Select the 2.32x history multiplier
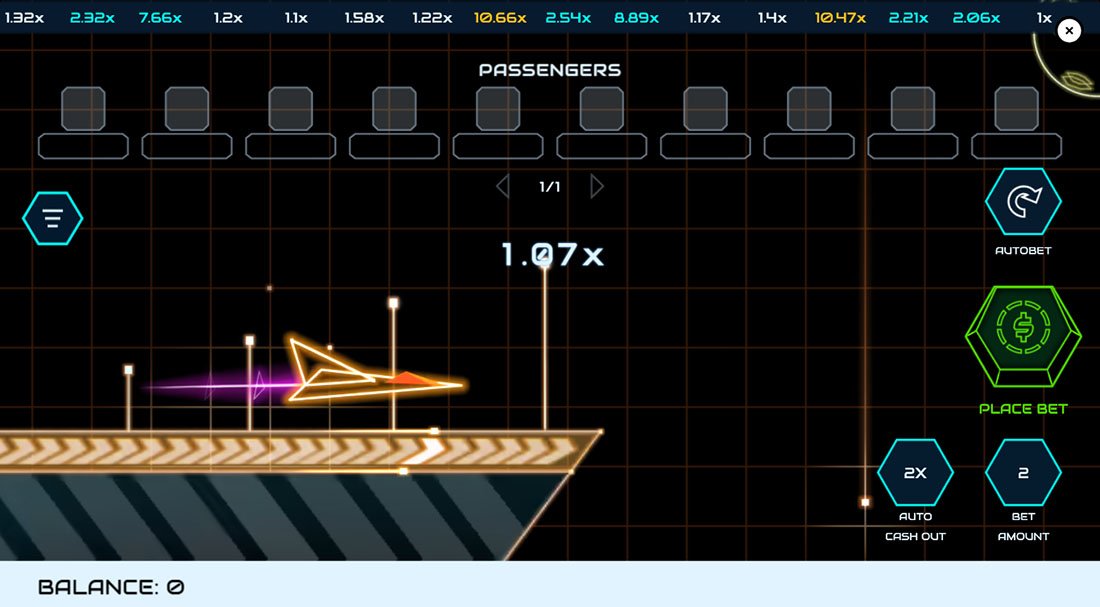The height and width of the screenshot is (607, 1100). 92,18
